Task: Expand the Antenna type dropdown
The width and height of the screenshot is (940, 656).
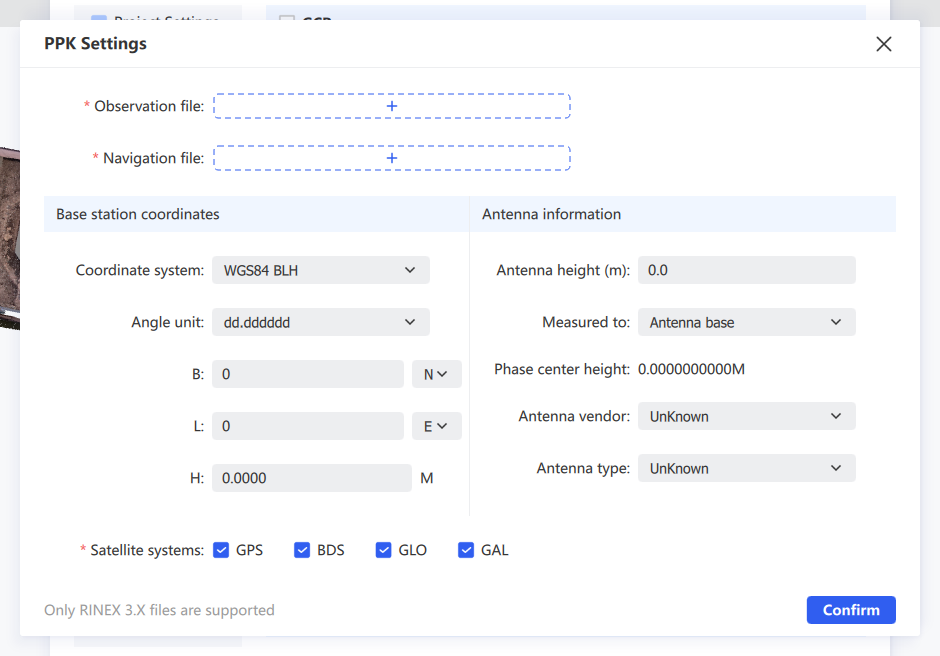Action: click(x=746, y=468)
